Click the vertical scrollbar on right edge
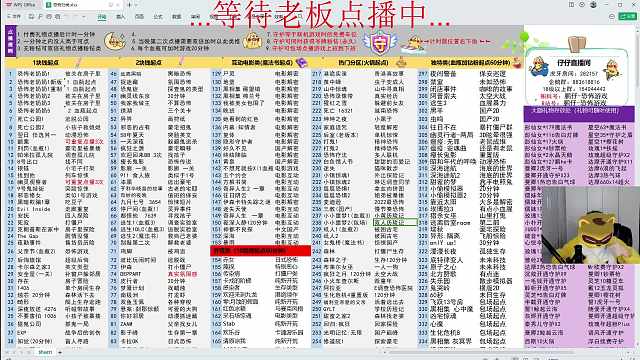 pos(638,188)
